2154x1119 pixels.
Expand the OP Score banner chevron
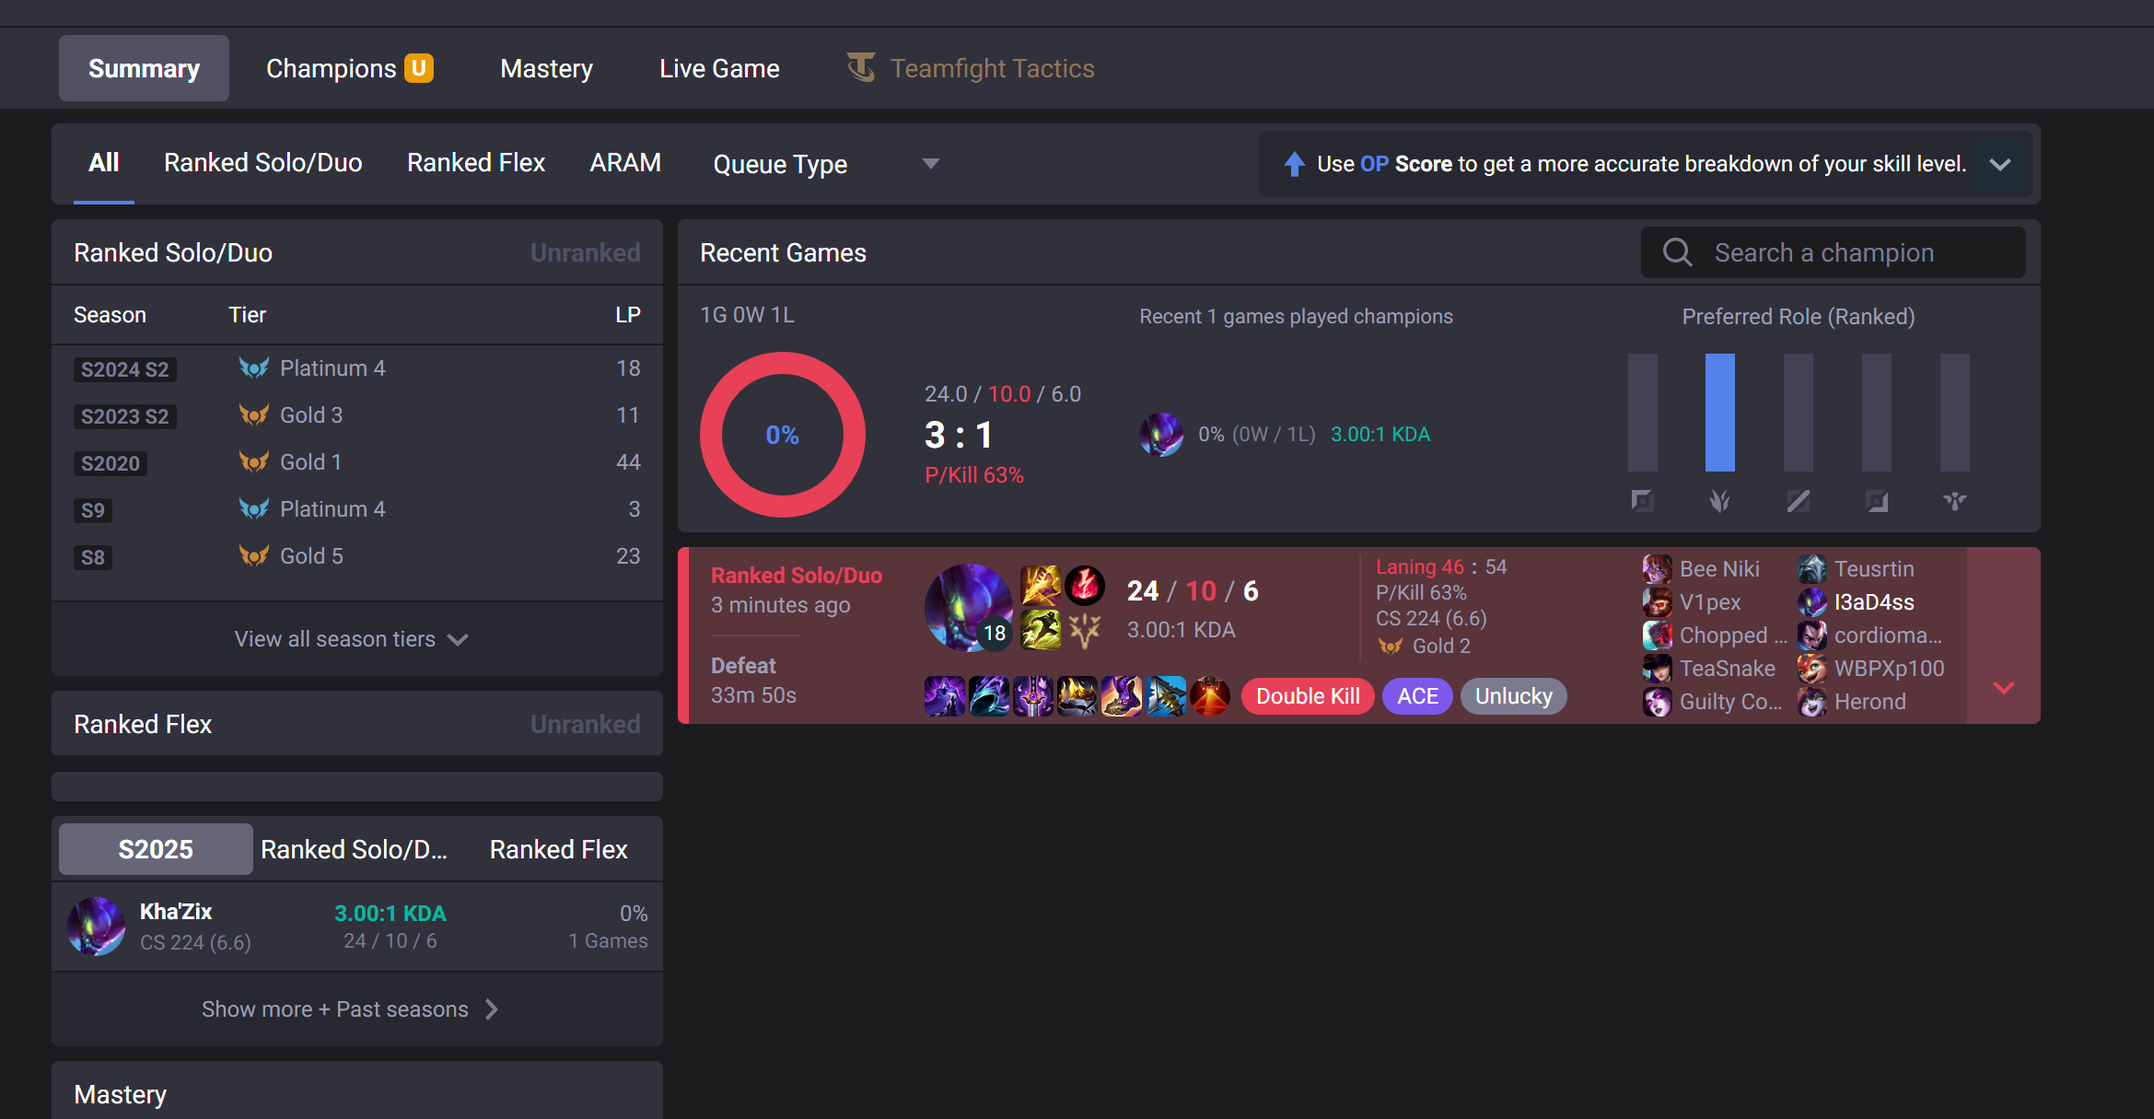(2000, 164)
